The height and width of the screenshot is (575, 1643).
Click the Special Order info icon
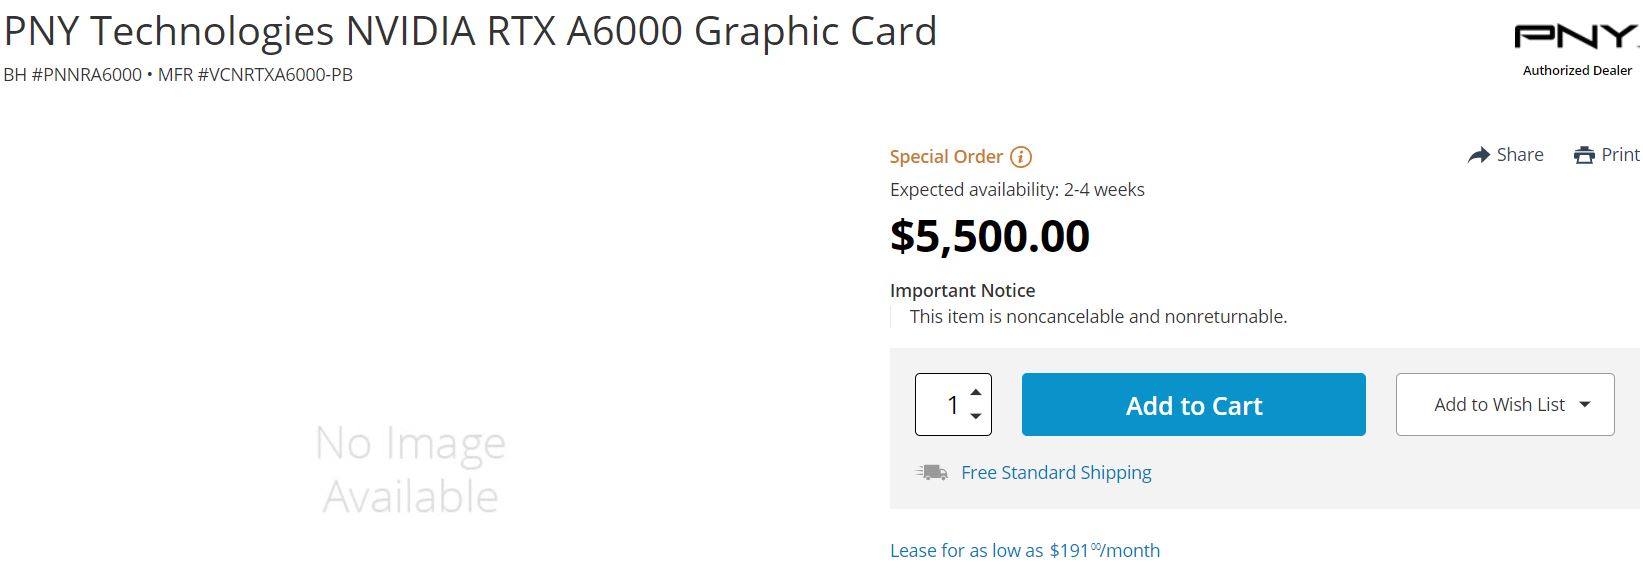pos(1021,157)
